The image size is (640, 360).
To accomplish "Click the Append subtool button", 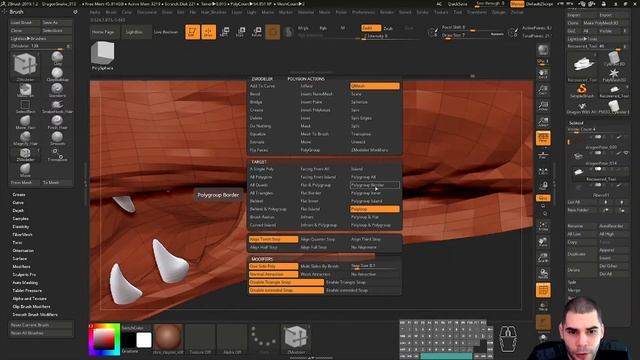I will [613, 250].
